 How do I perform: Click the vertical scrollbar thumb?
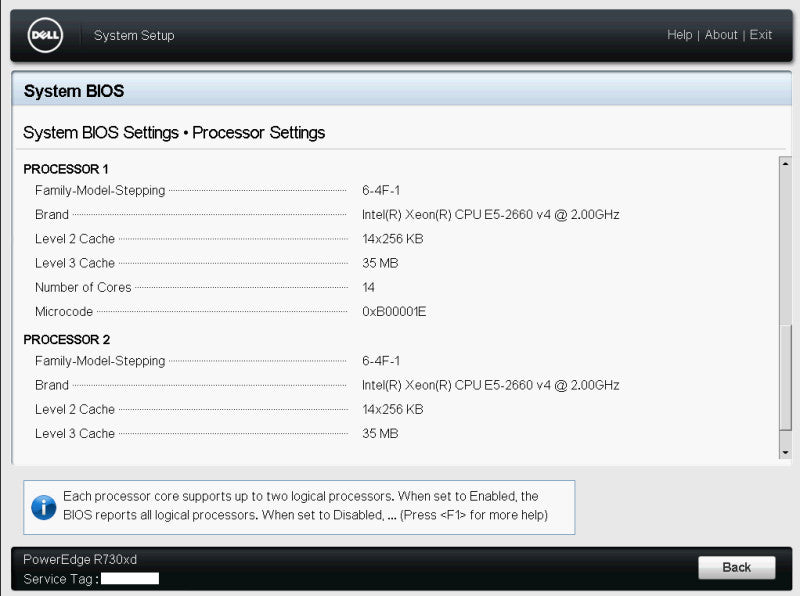(785, 378)
